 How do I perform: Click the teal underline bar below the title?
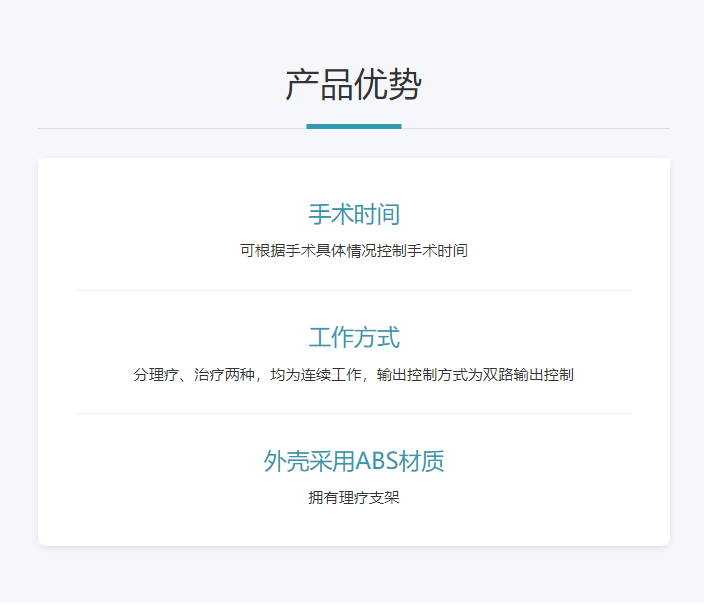click(x=353, y=126)
